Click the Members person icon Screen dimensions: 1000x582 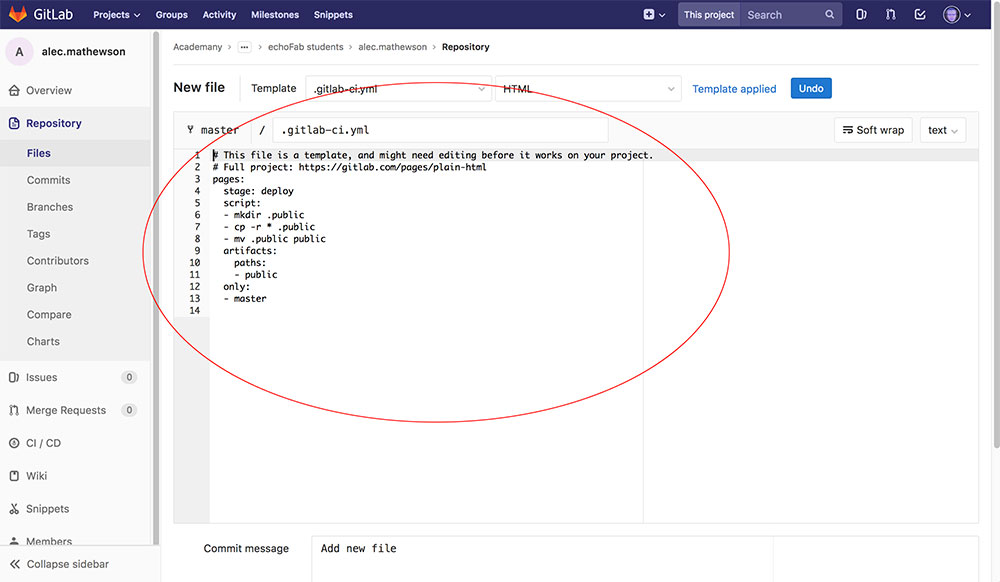(14, 541)
